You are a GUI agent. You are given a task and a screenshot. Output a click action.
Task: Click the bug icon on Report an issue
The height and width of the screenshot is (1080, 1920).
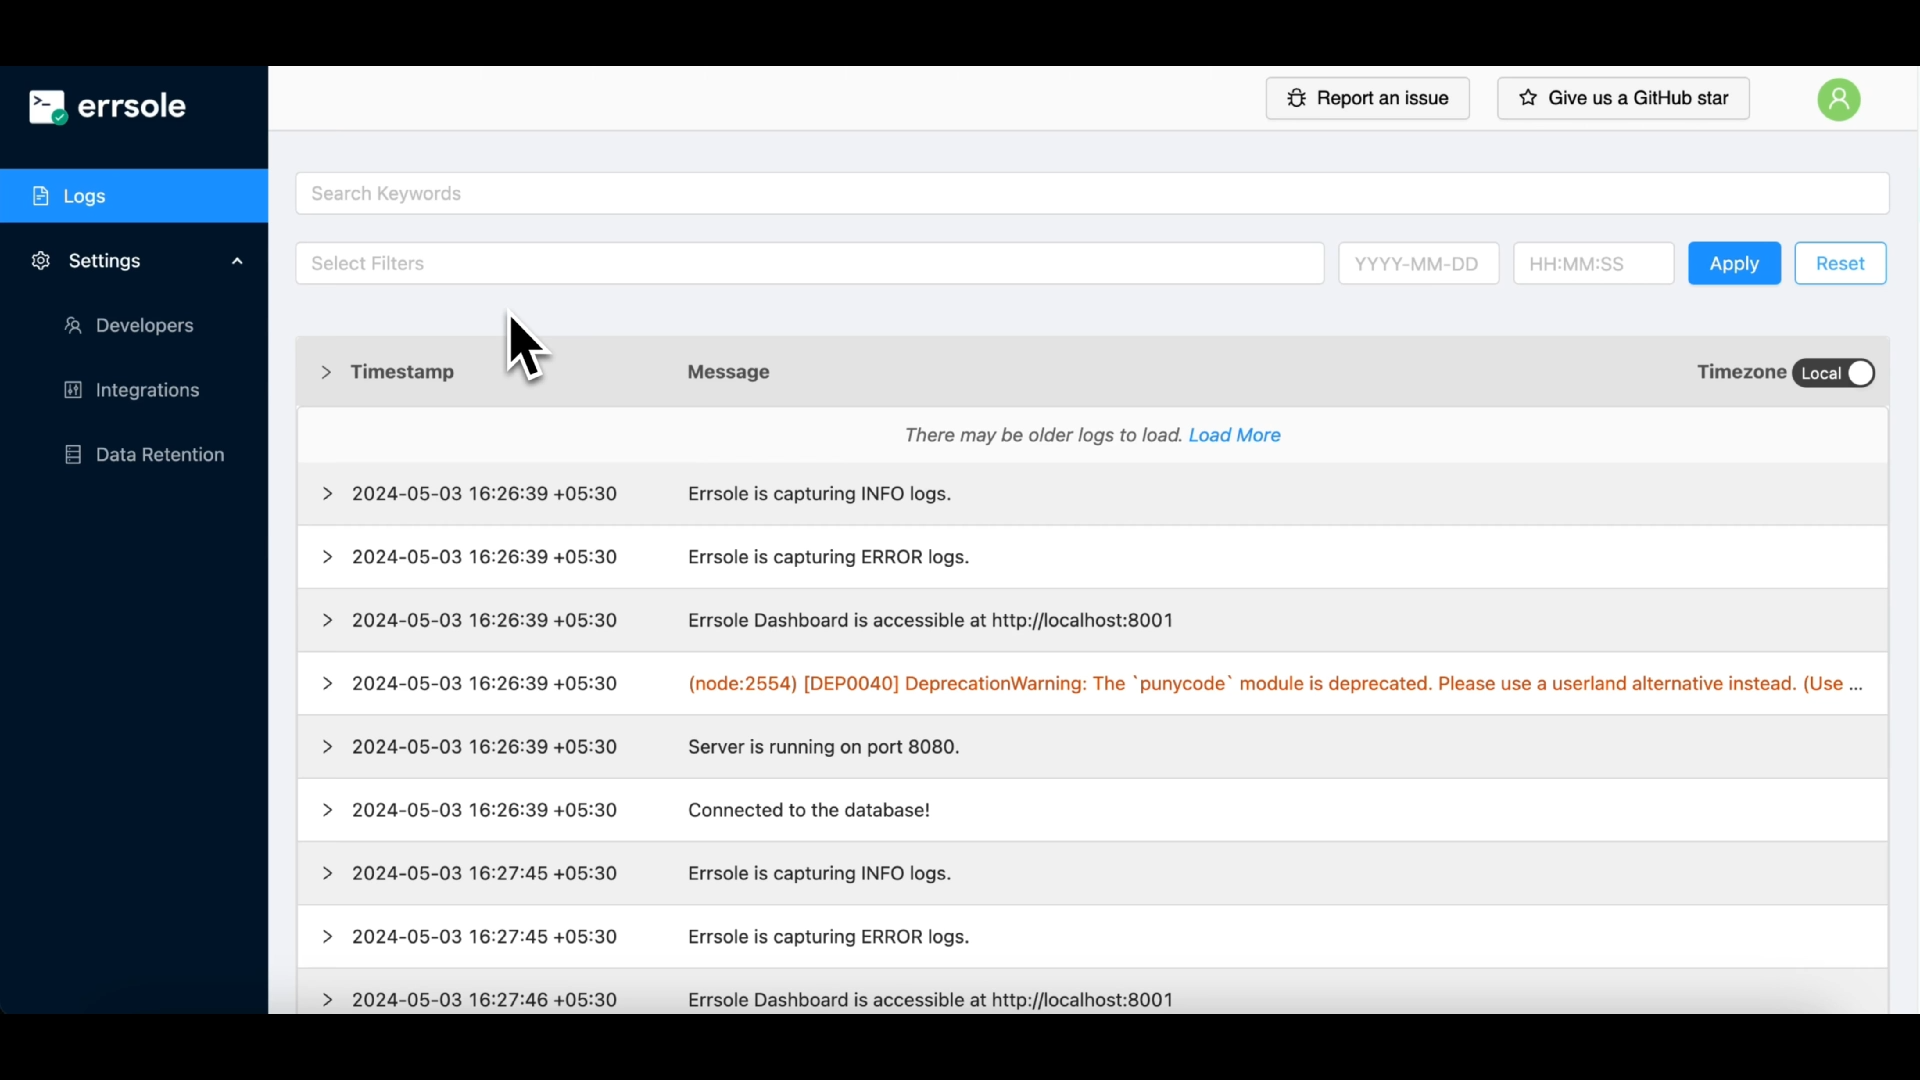1299,98
